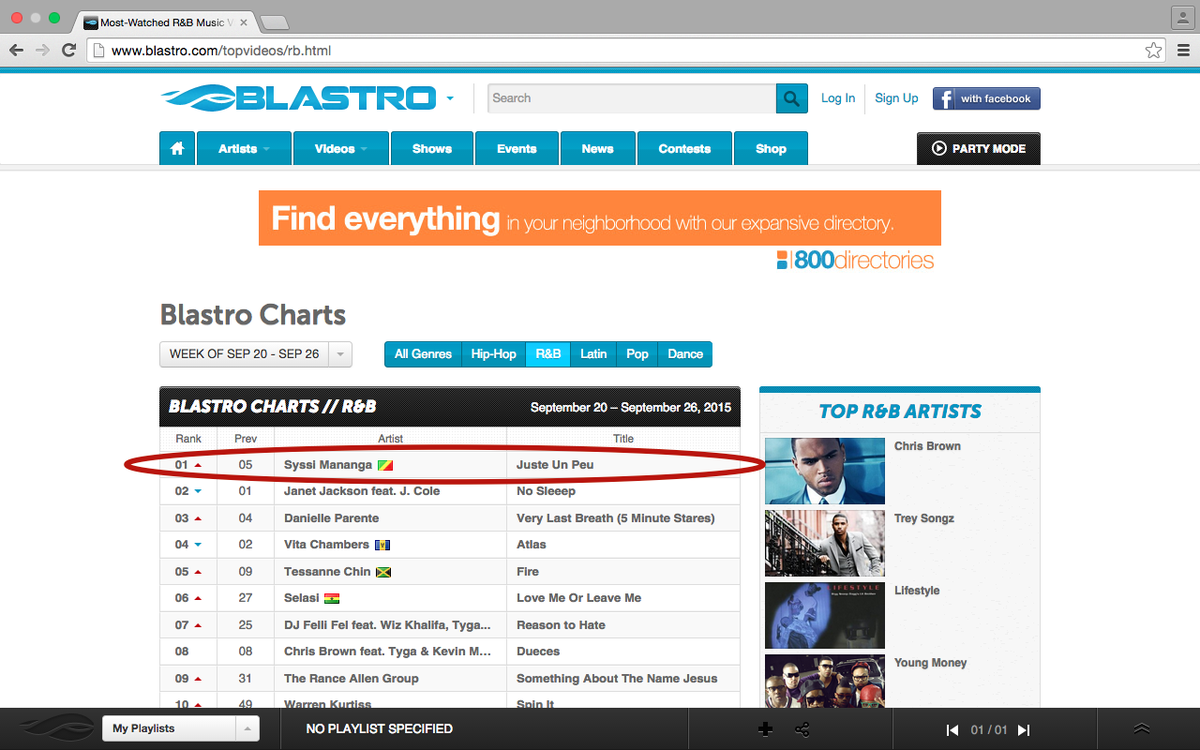Select the R&B chart filter
The width and height of the screenshot is (1200, 750).
(548, 354)
